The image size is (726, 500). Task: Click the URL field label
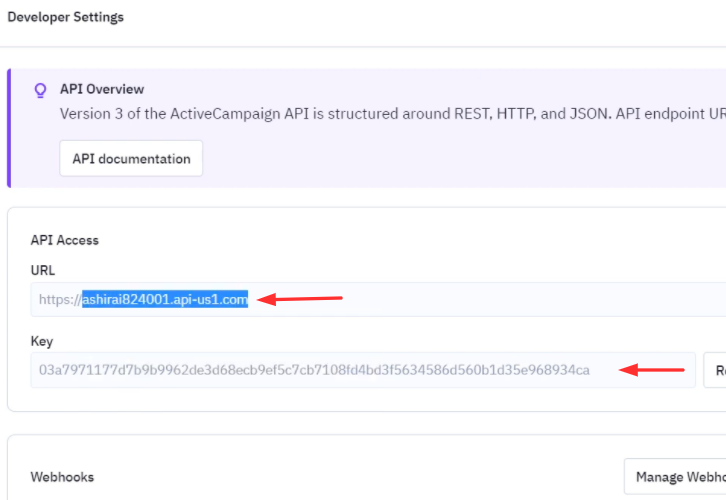[x=43, y=270]
